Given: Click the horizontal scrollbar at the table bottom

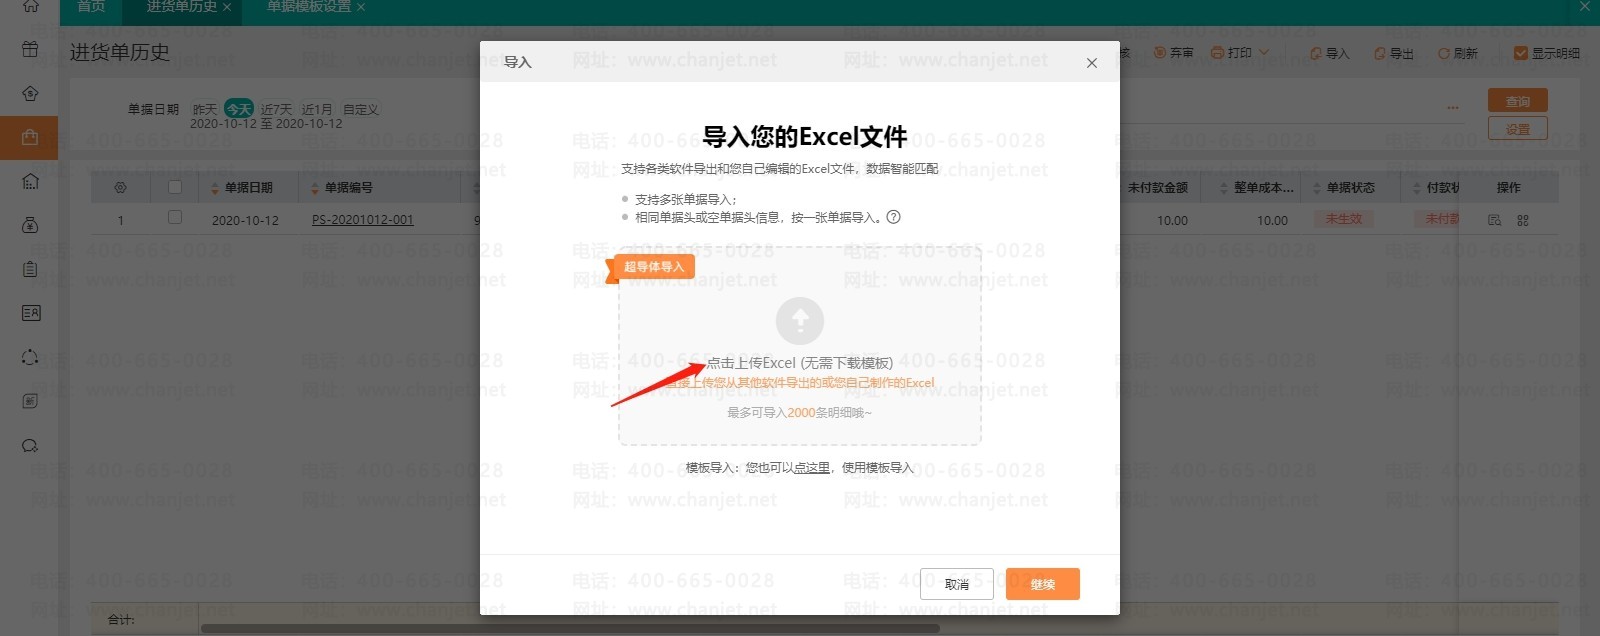Looking at the screenshot, I should coord(570,629).
